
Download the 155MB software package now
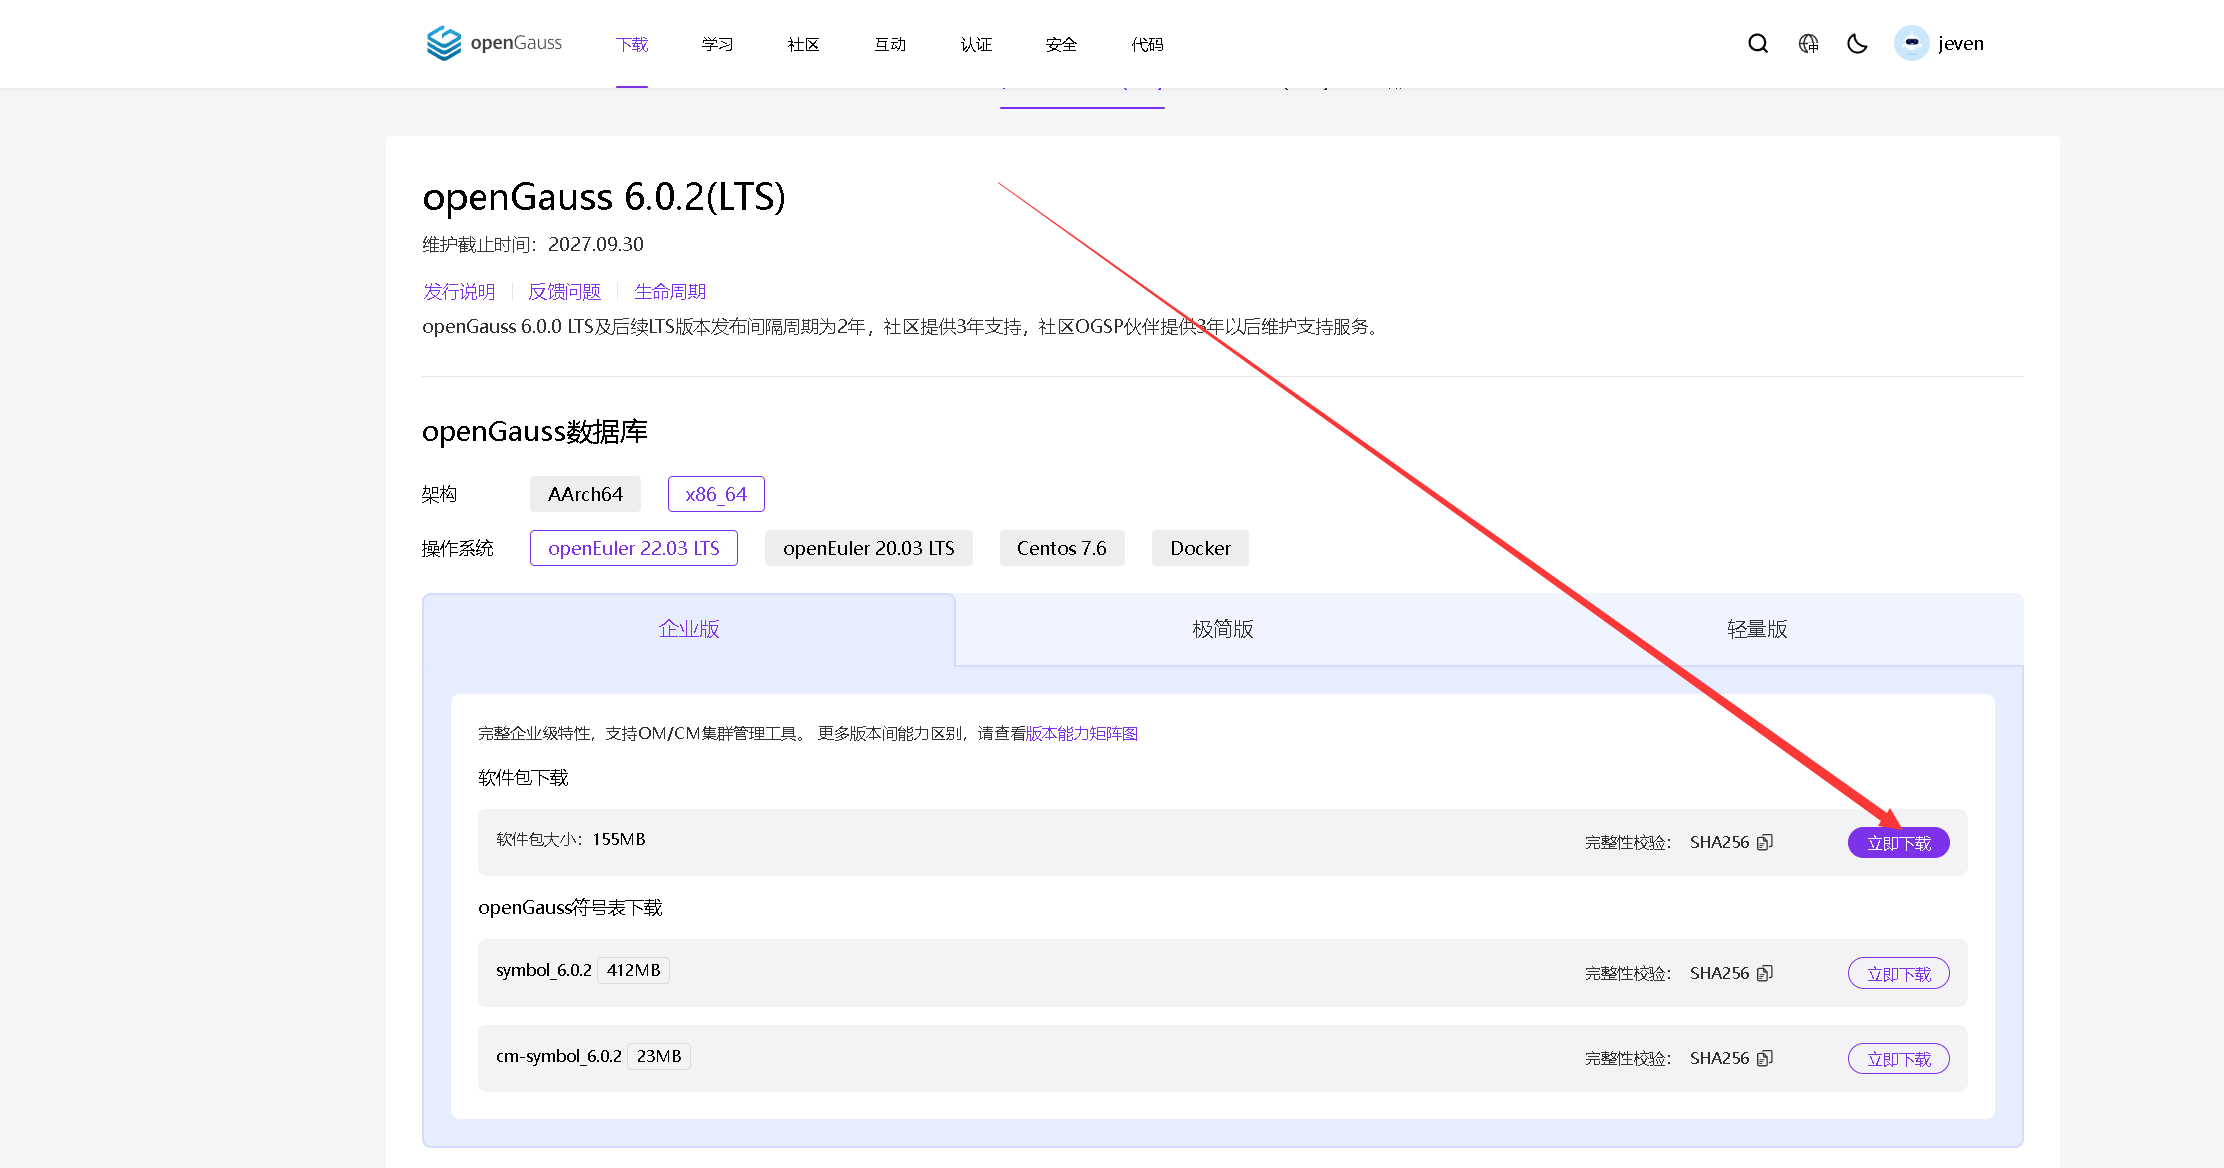coord(1898,843)
